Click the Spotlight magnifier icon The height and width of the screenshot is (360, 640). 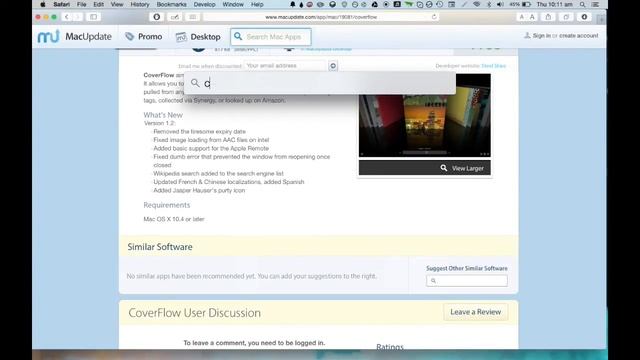pos(195,83)
